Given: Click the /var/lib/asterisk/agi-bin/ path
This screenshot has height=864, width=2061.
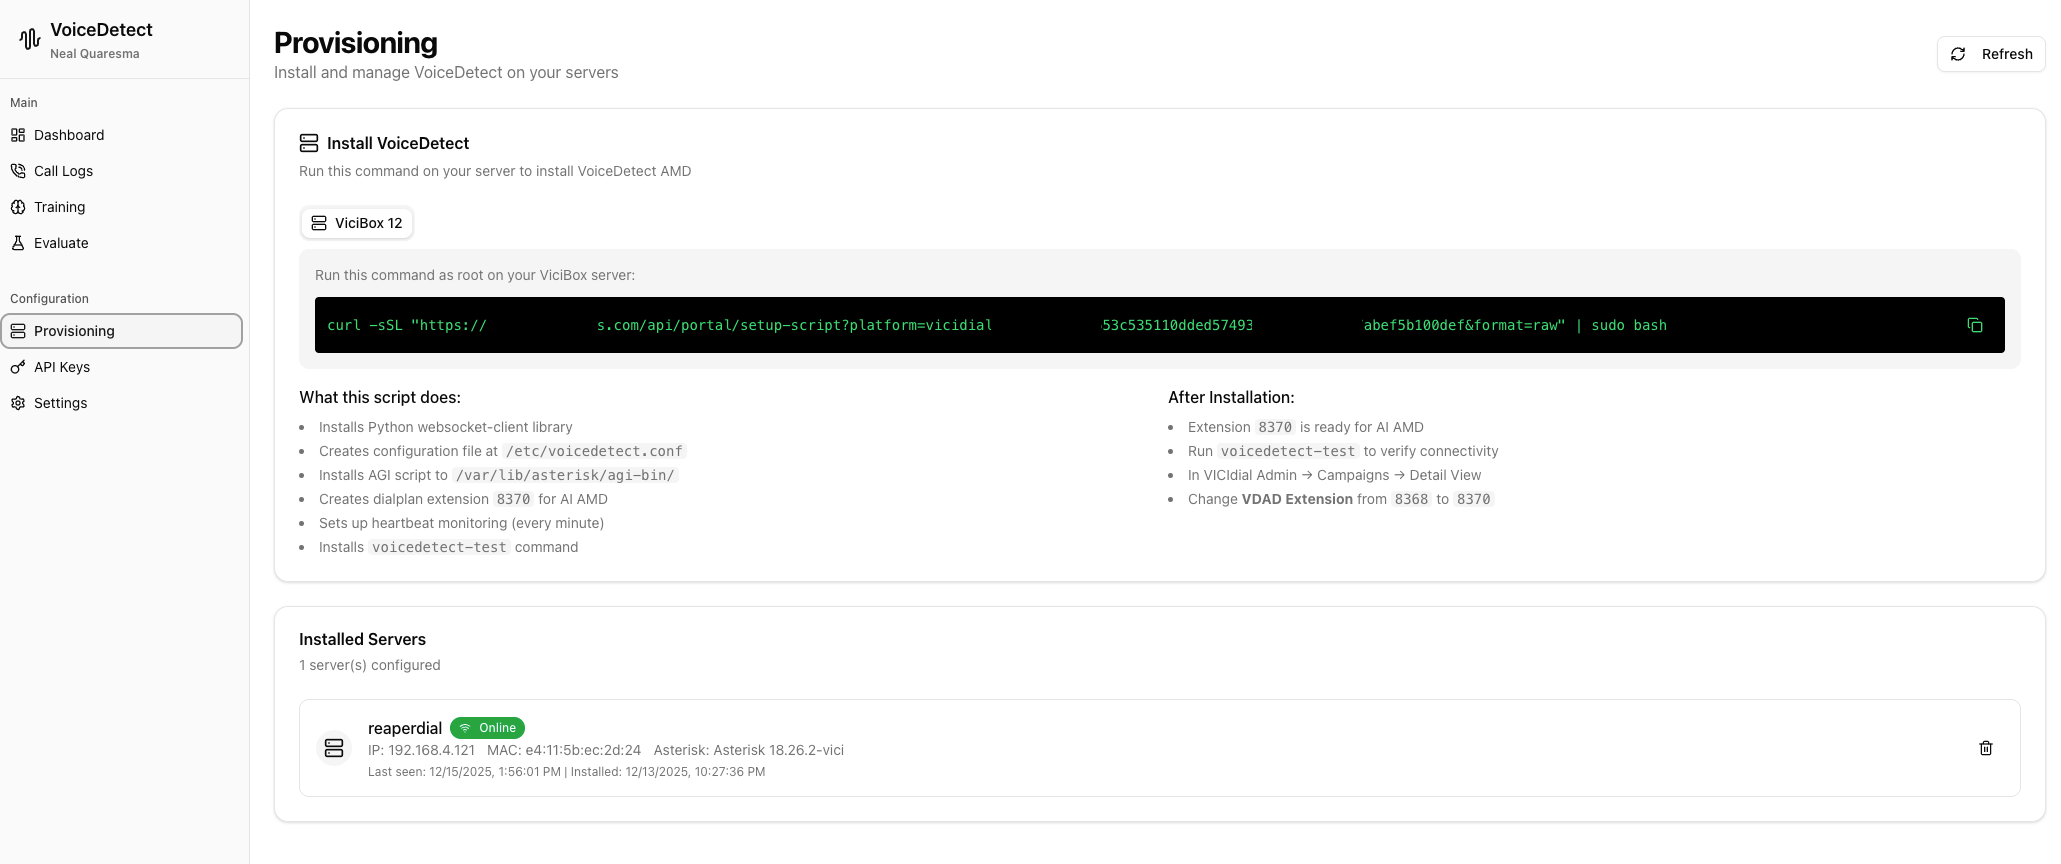Looking at the screenshot, I should click(565, 475).
